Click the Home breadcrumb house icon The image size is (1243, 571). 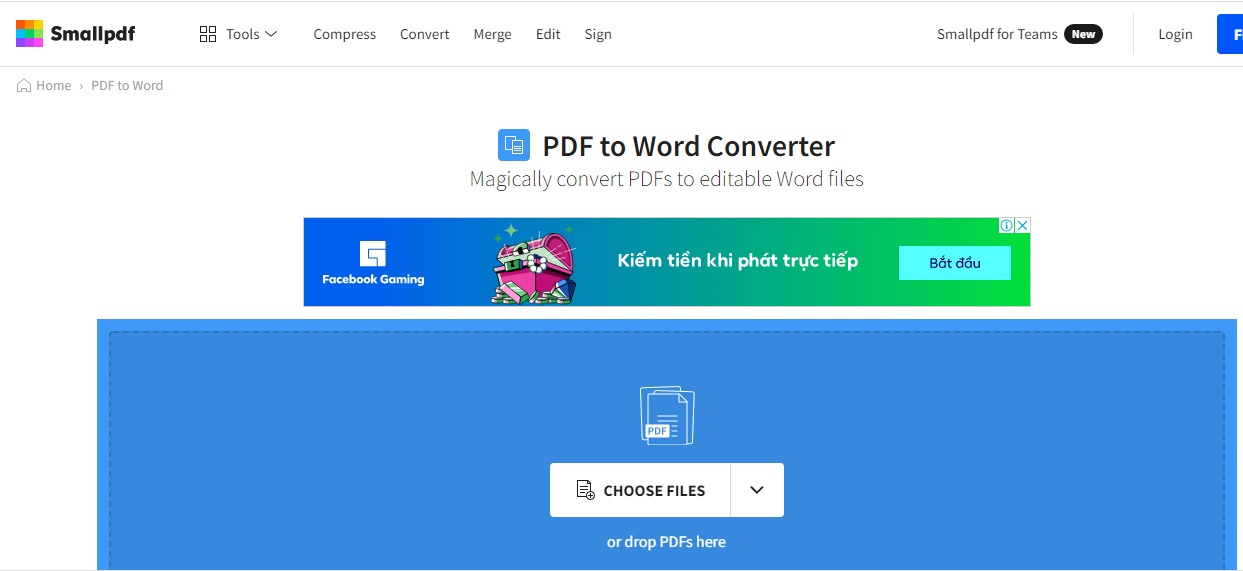click(24, 85)
